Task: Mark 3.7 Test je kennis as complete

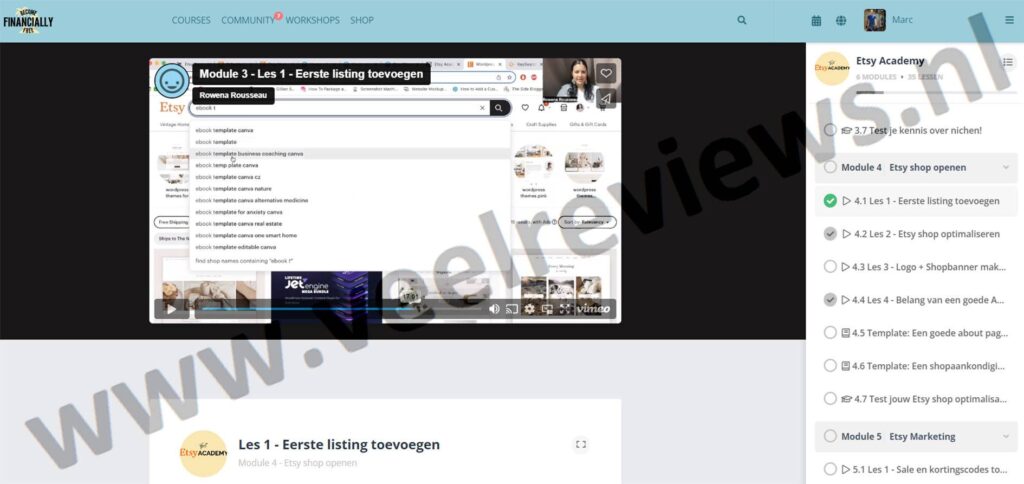Action: coord(830,130)
